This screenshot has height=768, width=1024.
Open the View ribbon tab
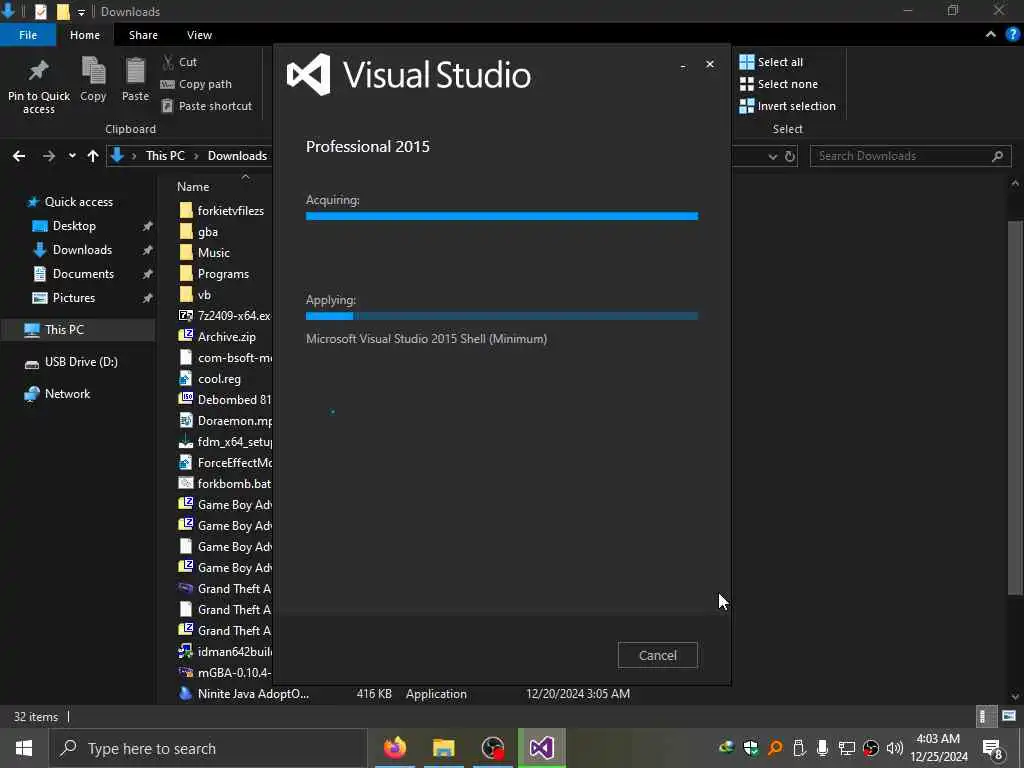click(199, 35)
